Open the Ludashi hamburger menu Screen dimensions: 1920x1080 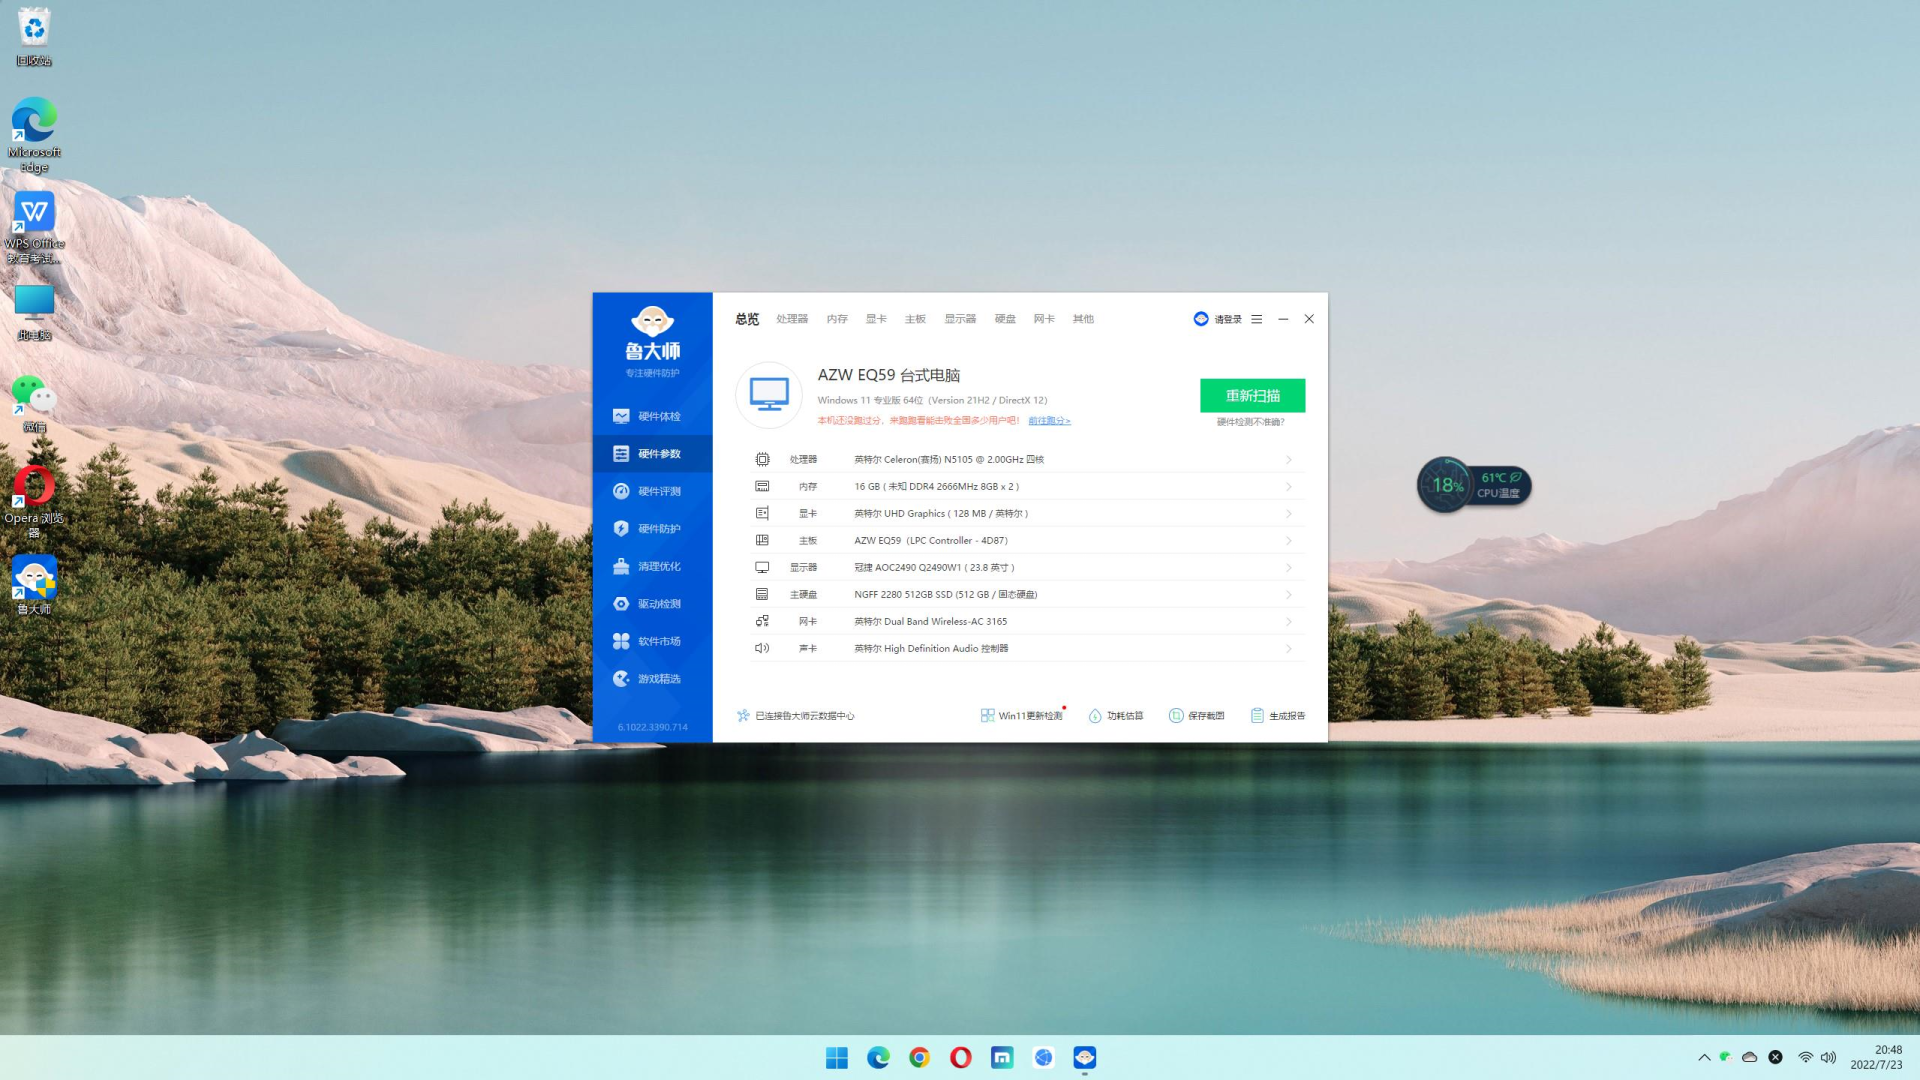[1257, 319]
